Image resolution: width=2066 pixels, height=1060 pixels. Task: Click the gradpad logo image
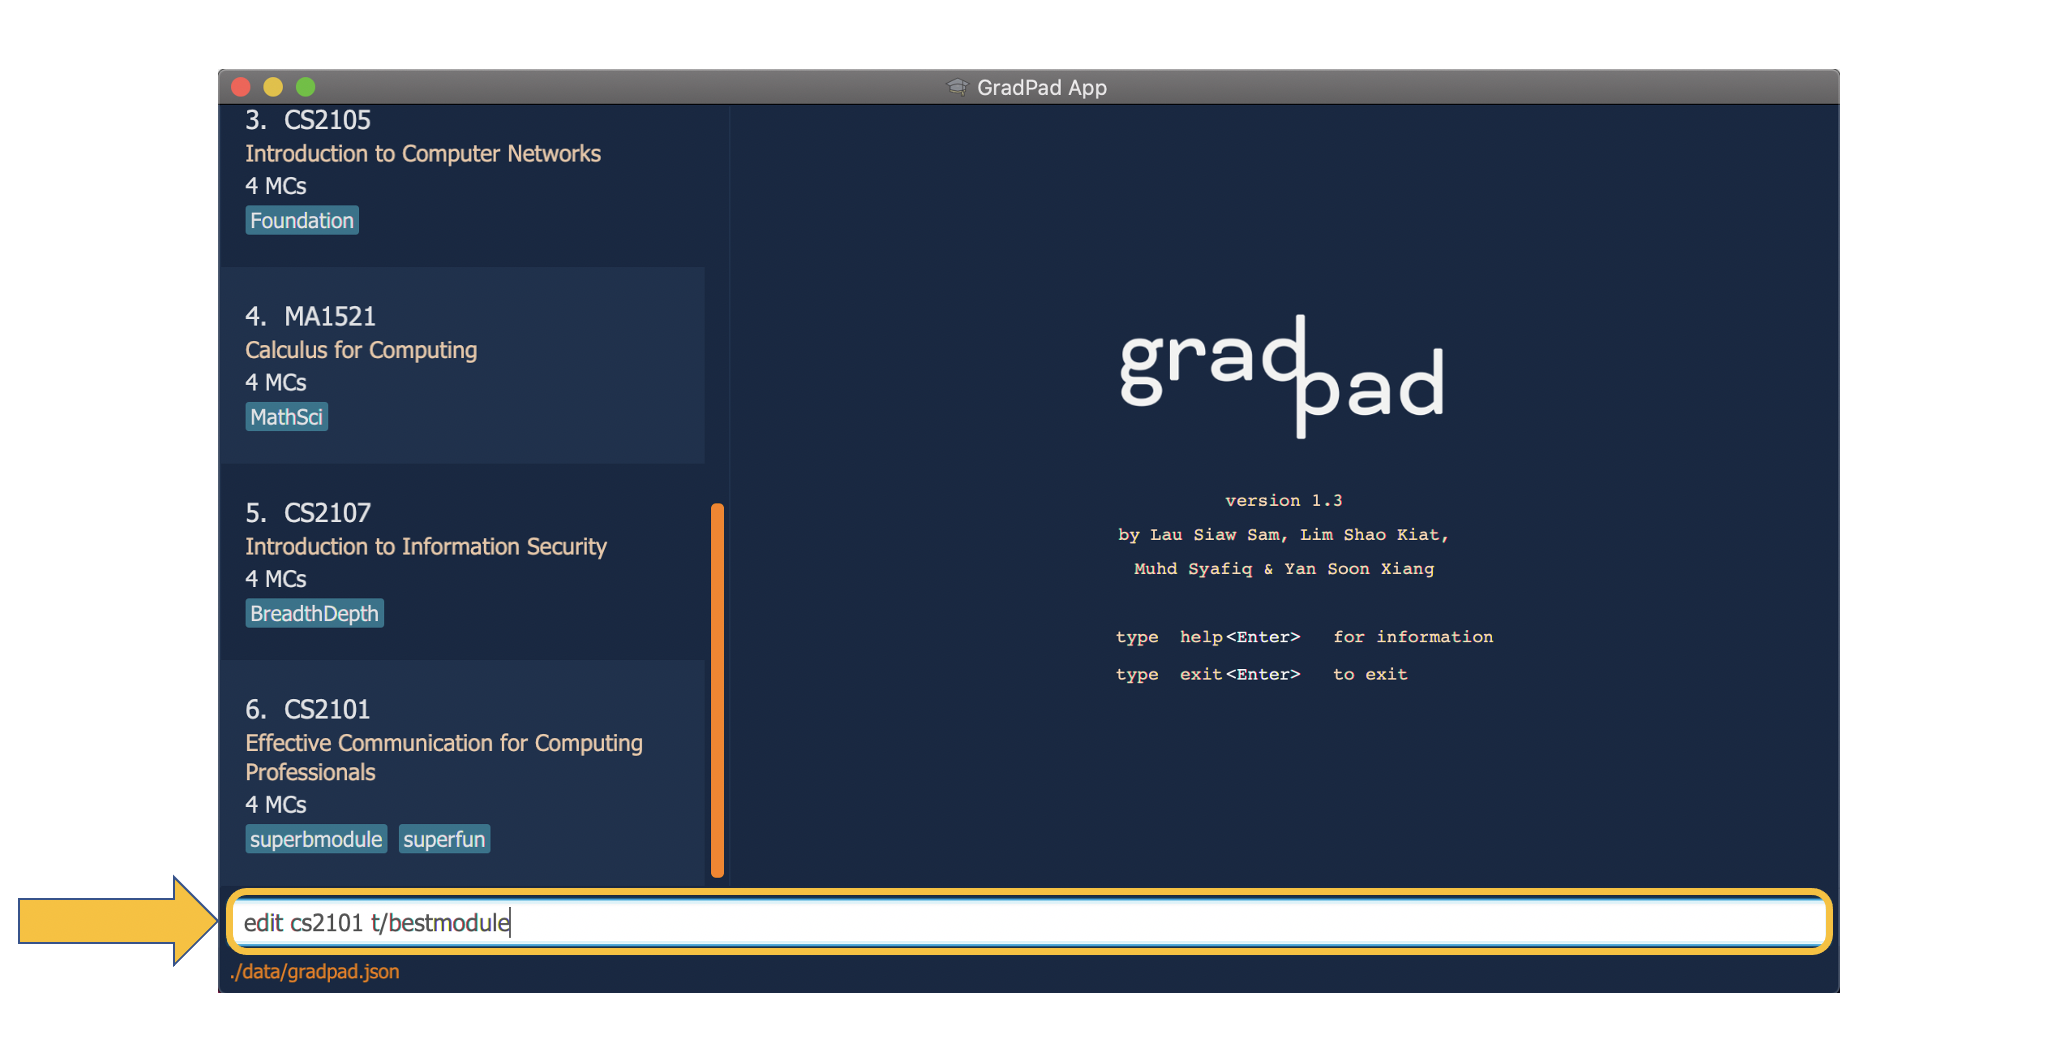click(1283, 376)
